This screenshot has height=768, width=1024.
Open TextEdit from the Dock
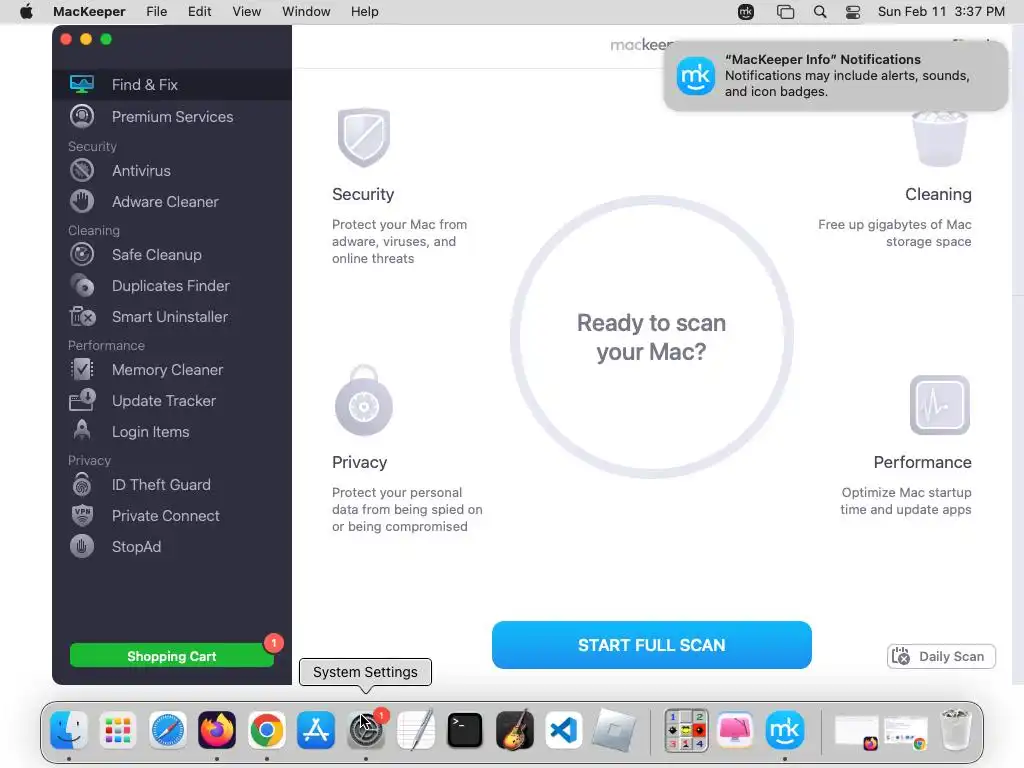[415, 729]
